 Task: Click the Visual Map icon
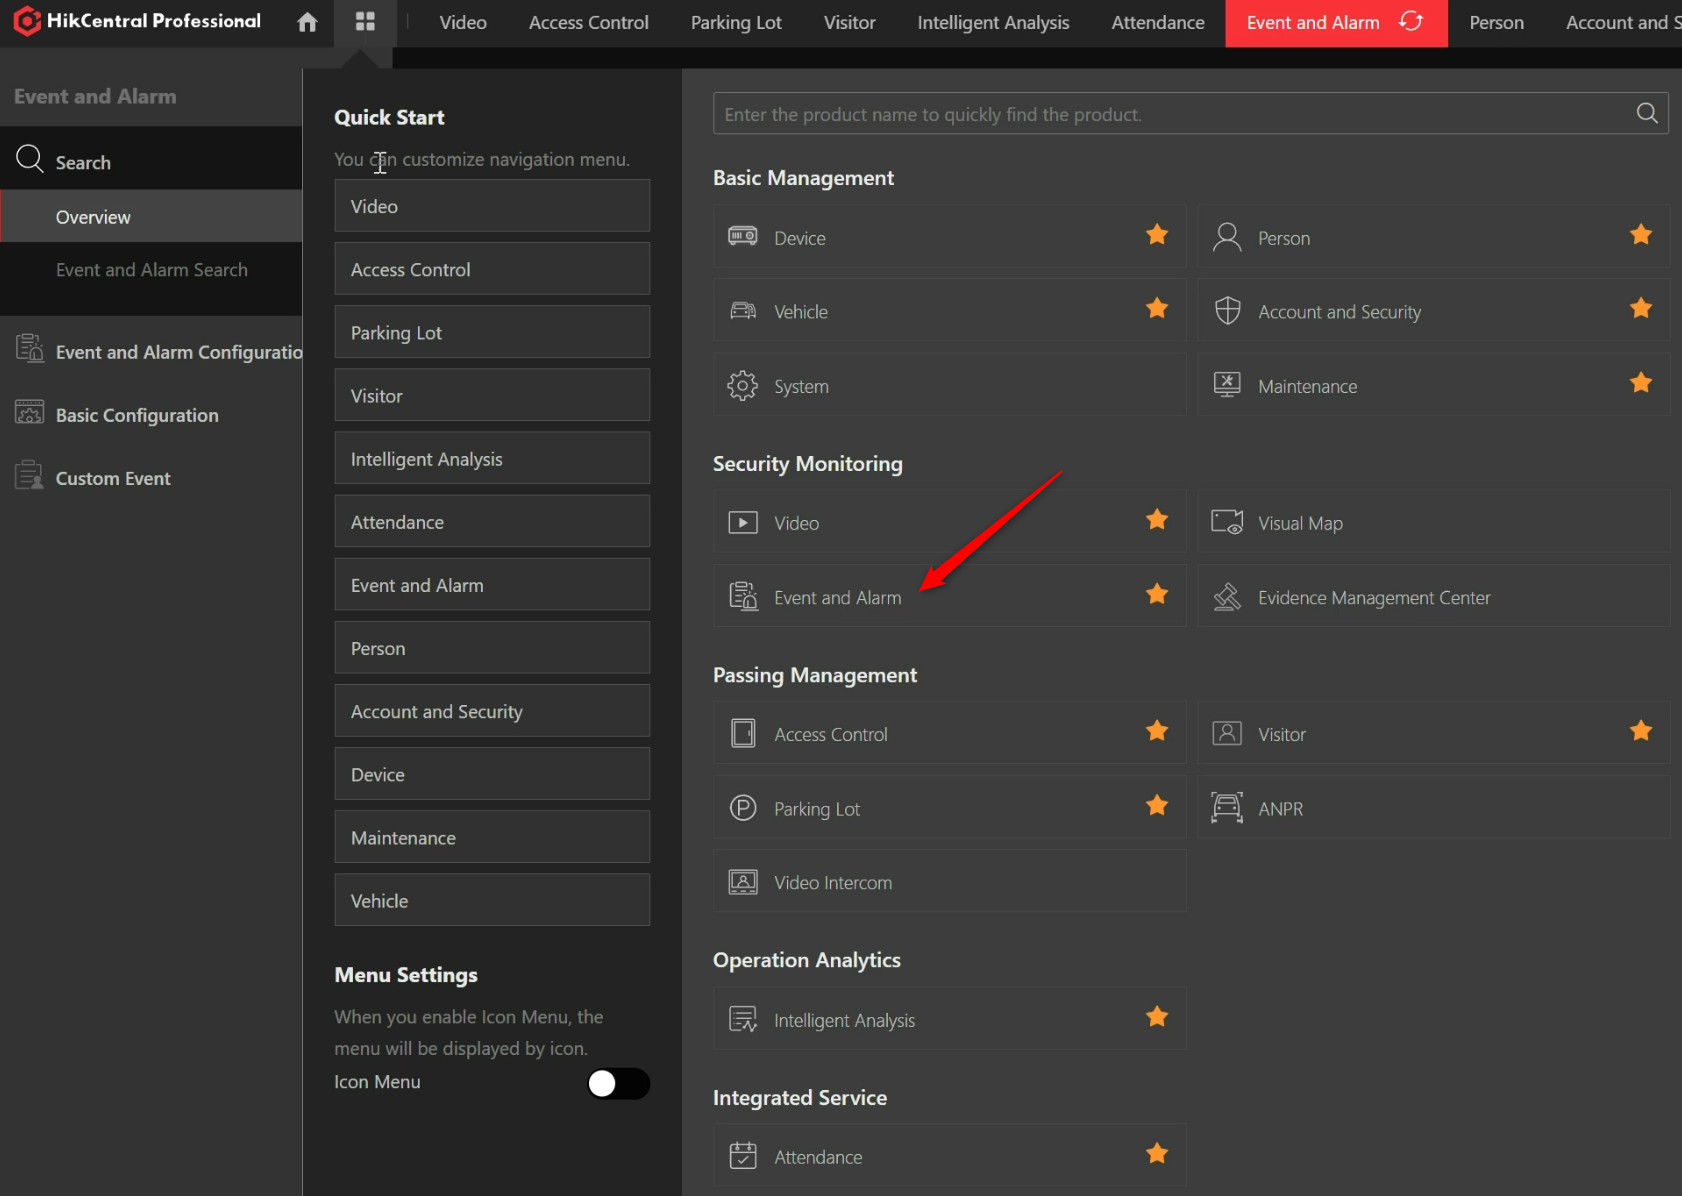click(x=1227, y=522)
